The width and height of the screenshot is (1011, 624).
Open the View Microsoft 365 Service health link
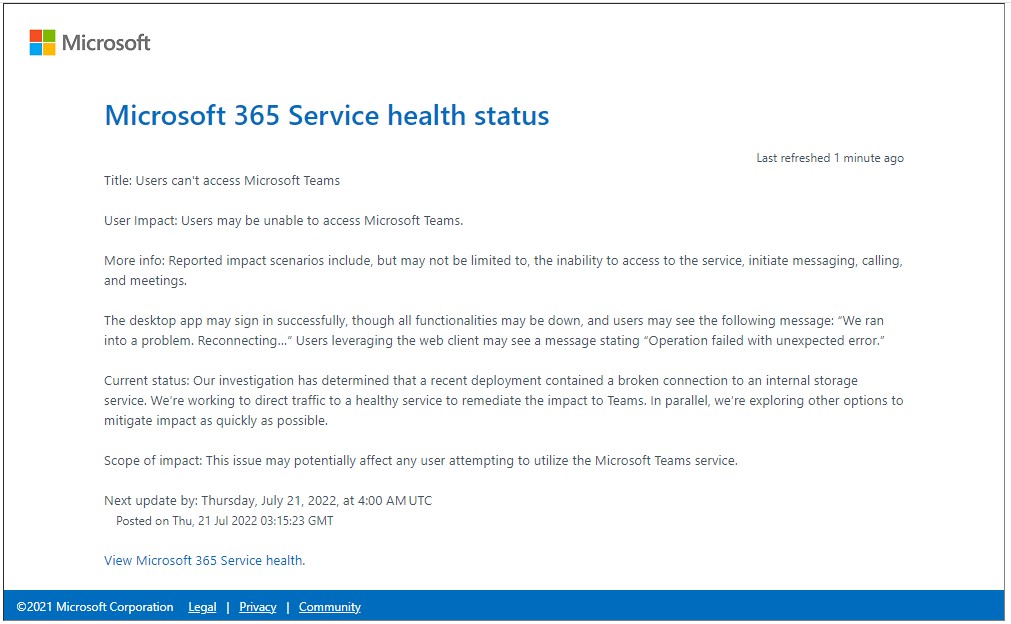(x=203, y=561)
